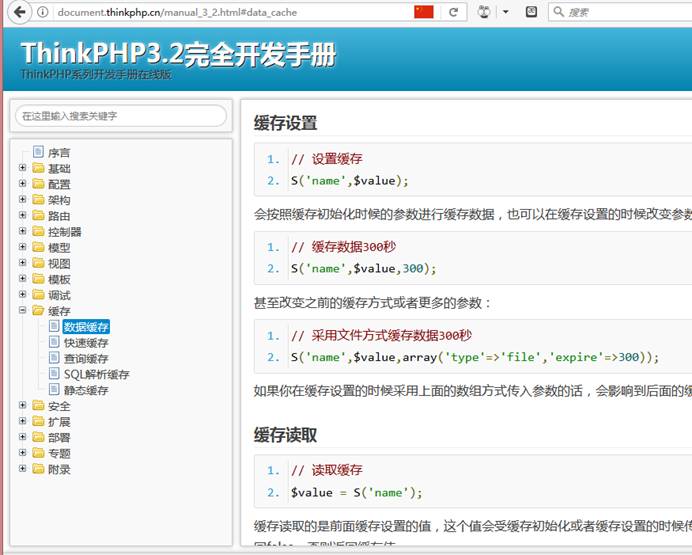
Task: Click the 控制器 folder label
Action: pyautogui.click(x=65, y=232)
